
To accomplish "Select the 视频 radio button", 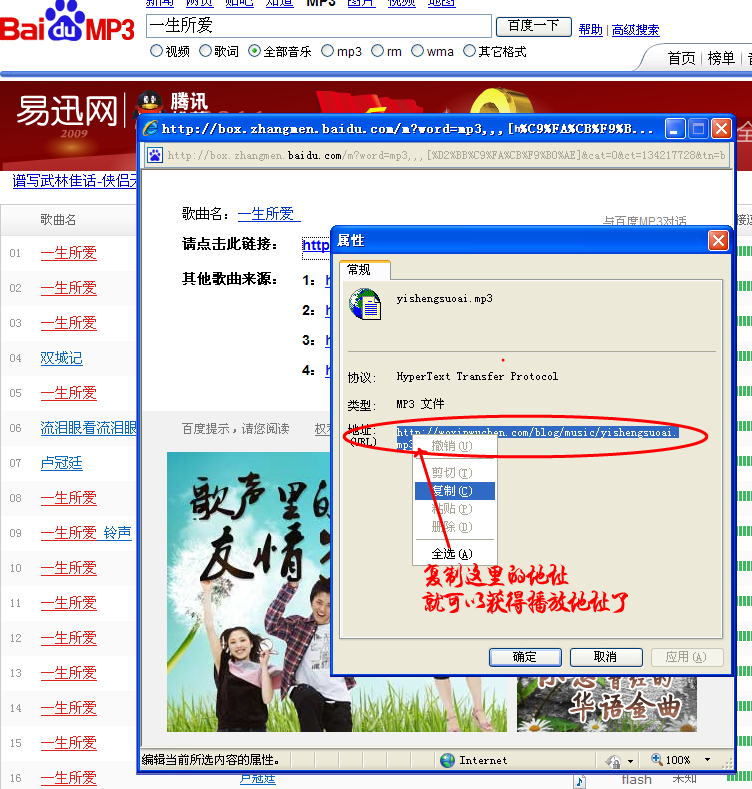I will coord(157,51).
